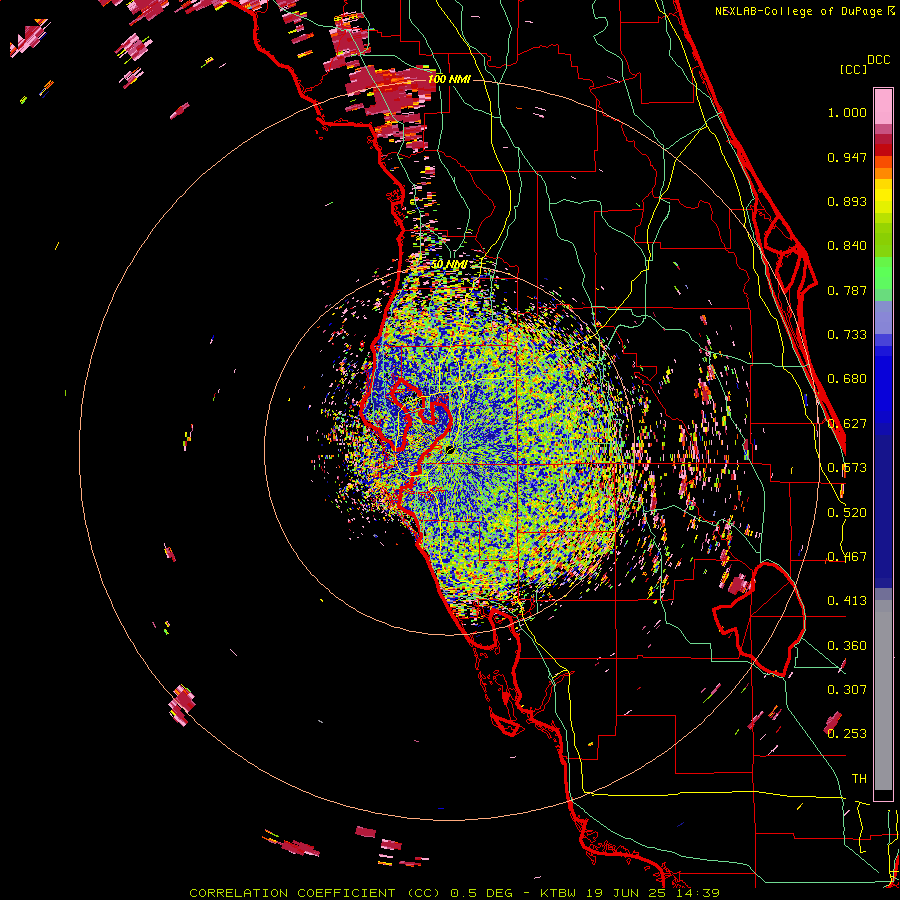Click the 100 NMI range ring label
The image size is (900, 900).
coord(449,79)
